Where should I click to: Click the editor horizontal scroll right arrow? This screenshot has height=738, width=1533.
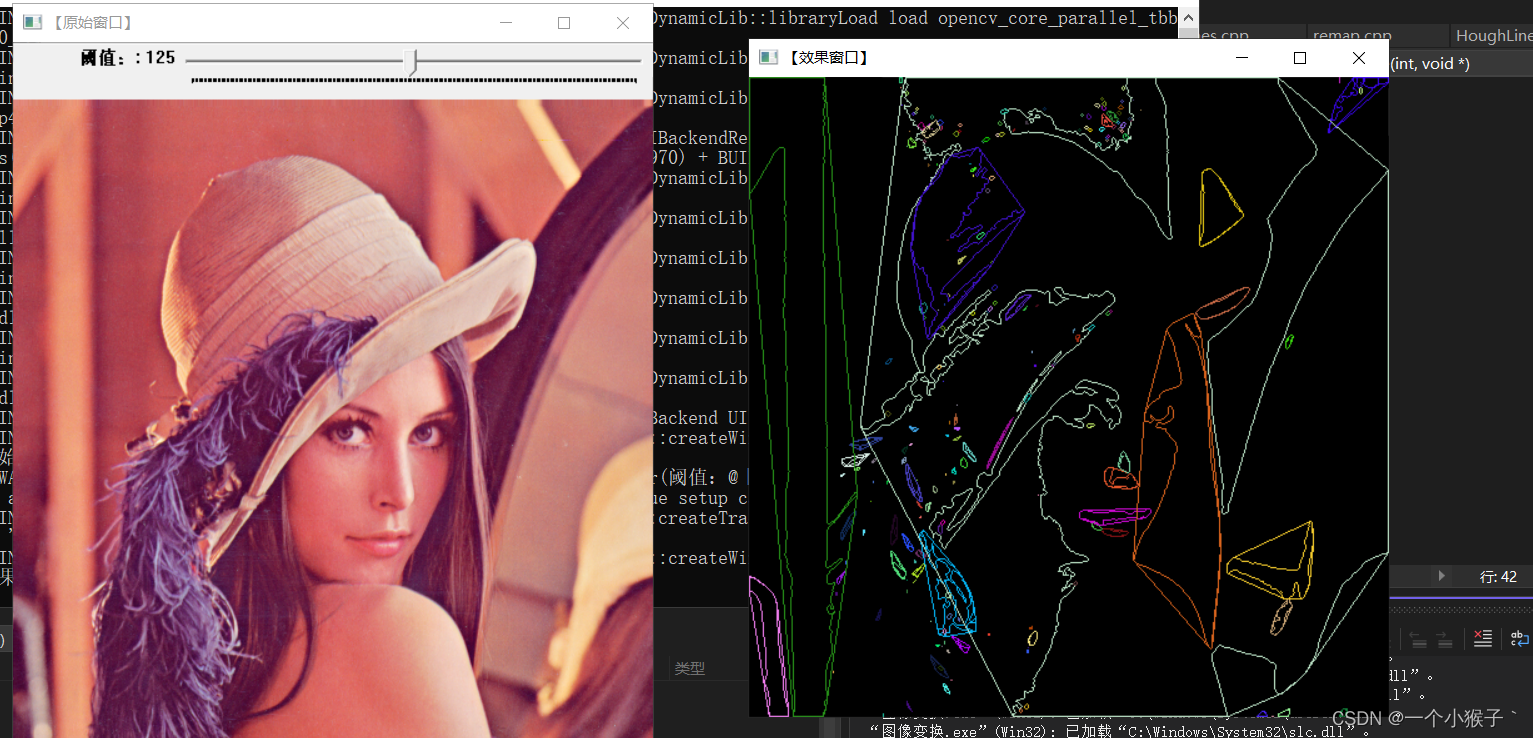pos(1441,576)
